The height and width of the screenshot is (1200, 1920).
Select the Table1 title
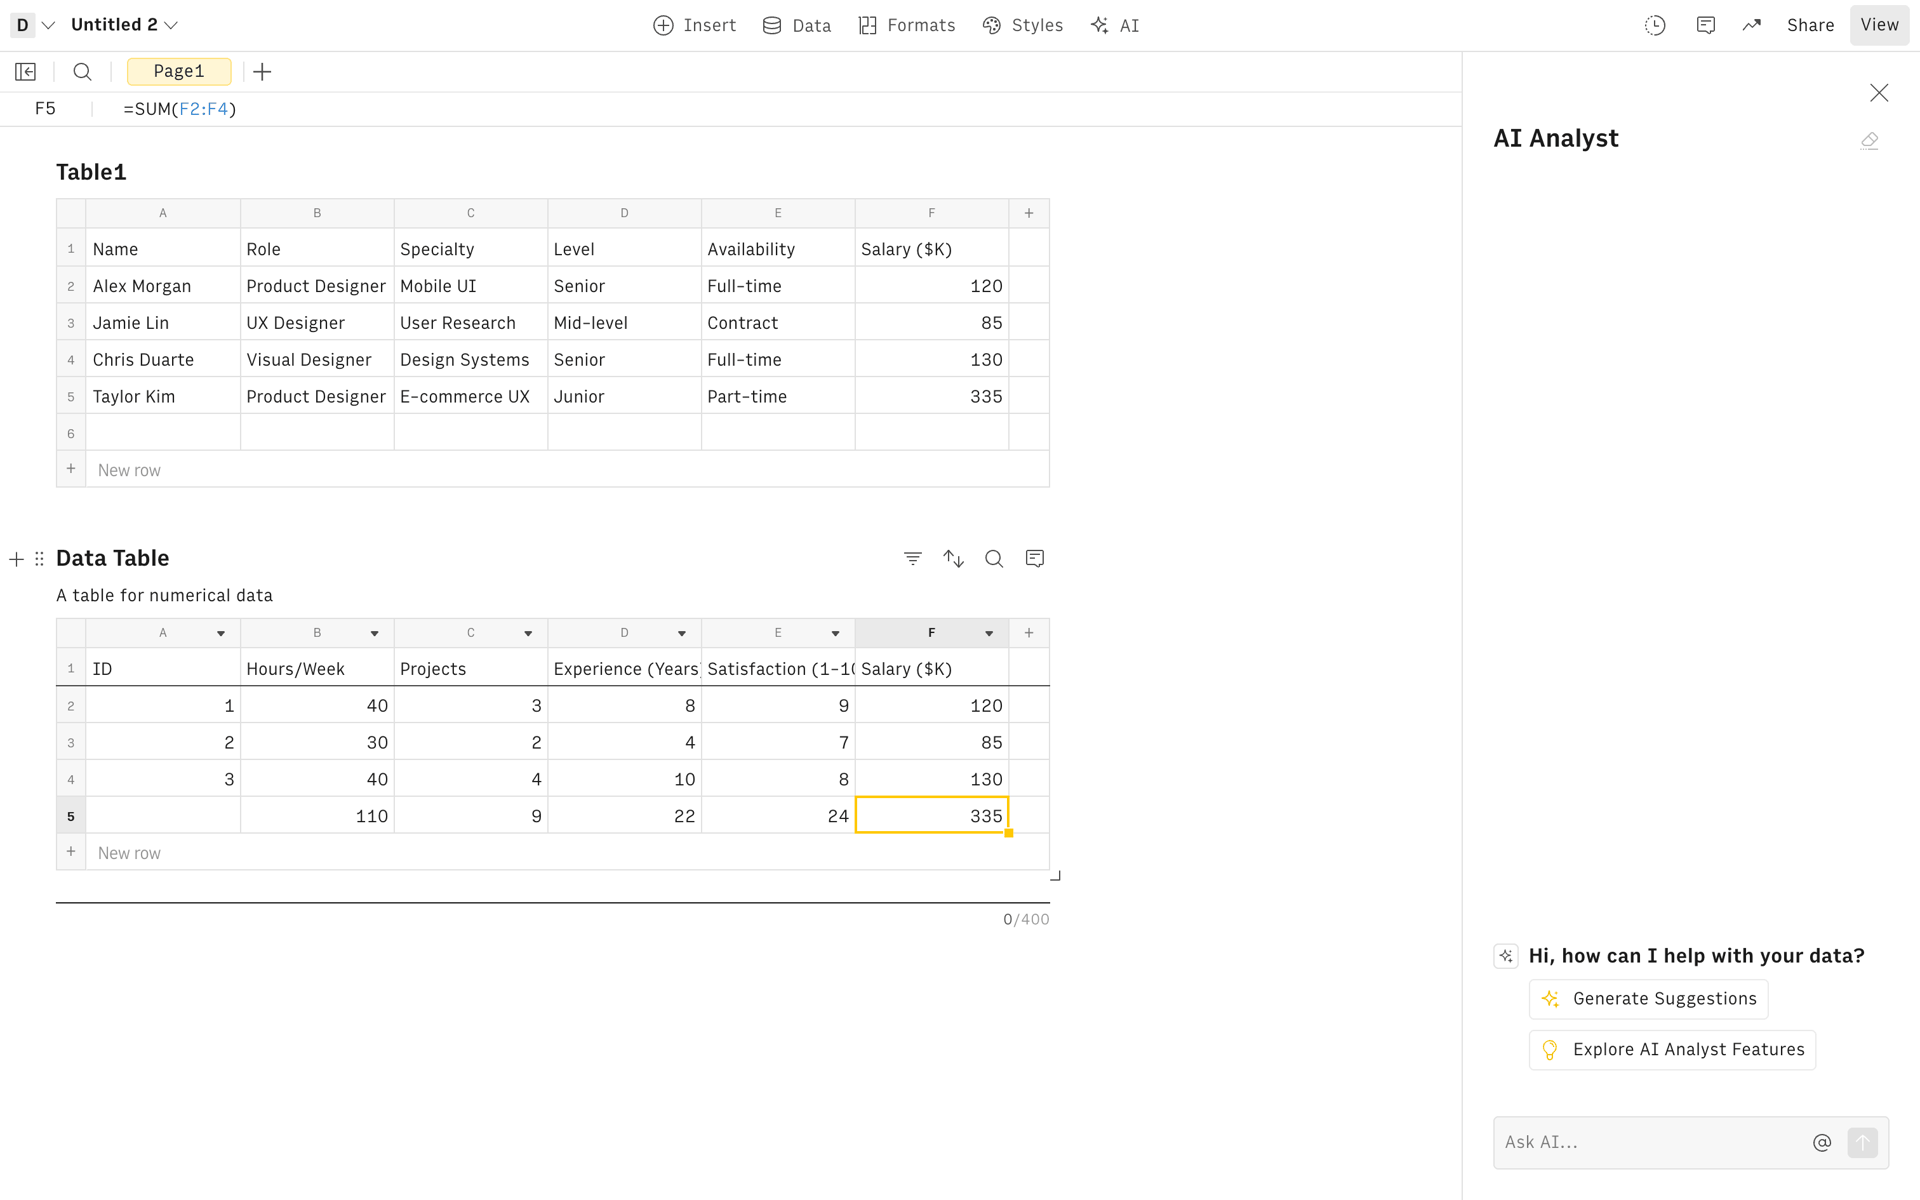(x=91, y=172)
